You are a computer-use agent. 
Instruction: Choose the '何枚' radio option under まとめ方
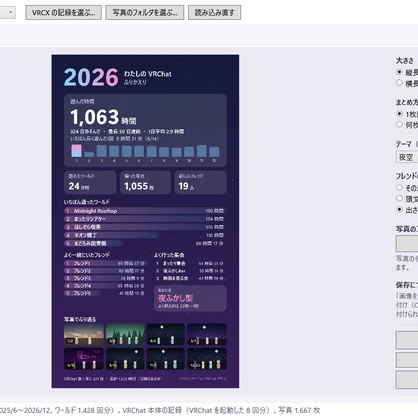point(399,124)
